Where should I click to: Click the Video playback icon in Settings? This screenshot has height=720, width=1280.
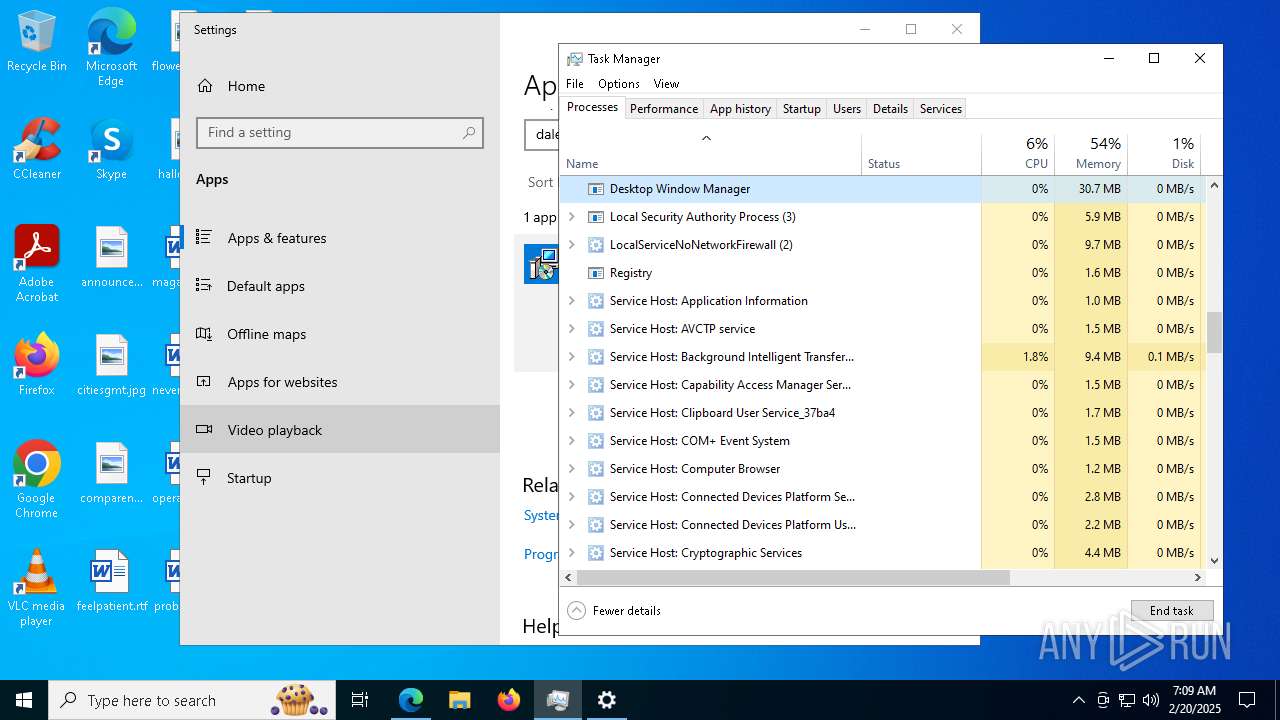tap(204, 430)
